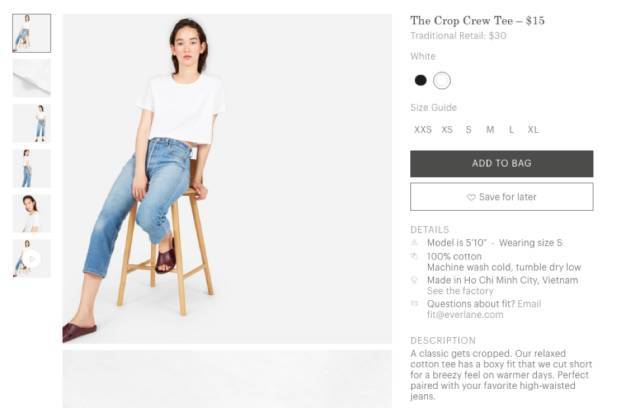Image resolution: width=640 pixels, height=408 pixels.
Task: Click the main product photo
Action: tap(227, 179)
